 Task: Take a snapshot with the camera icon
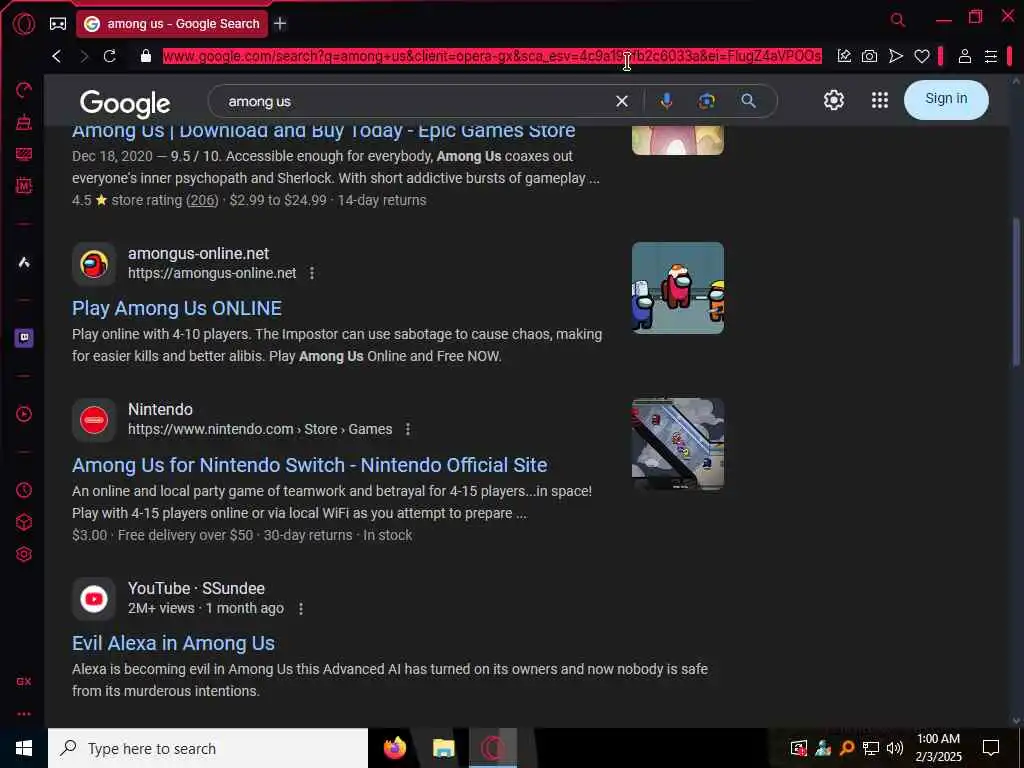869,56
